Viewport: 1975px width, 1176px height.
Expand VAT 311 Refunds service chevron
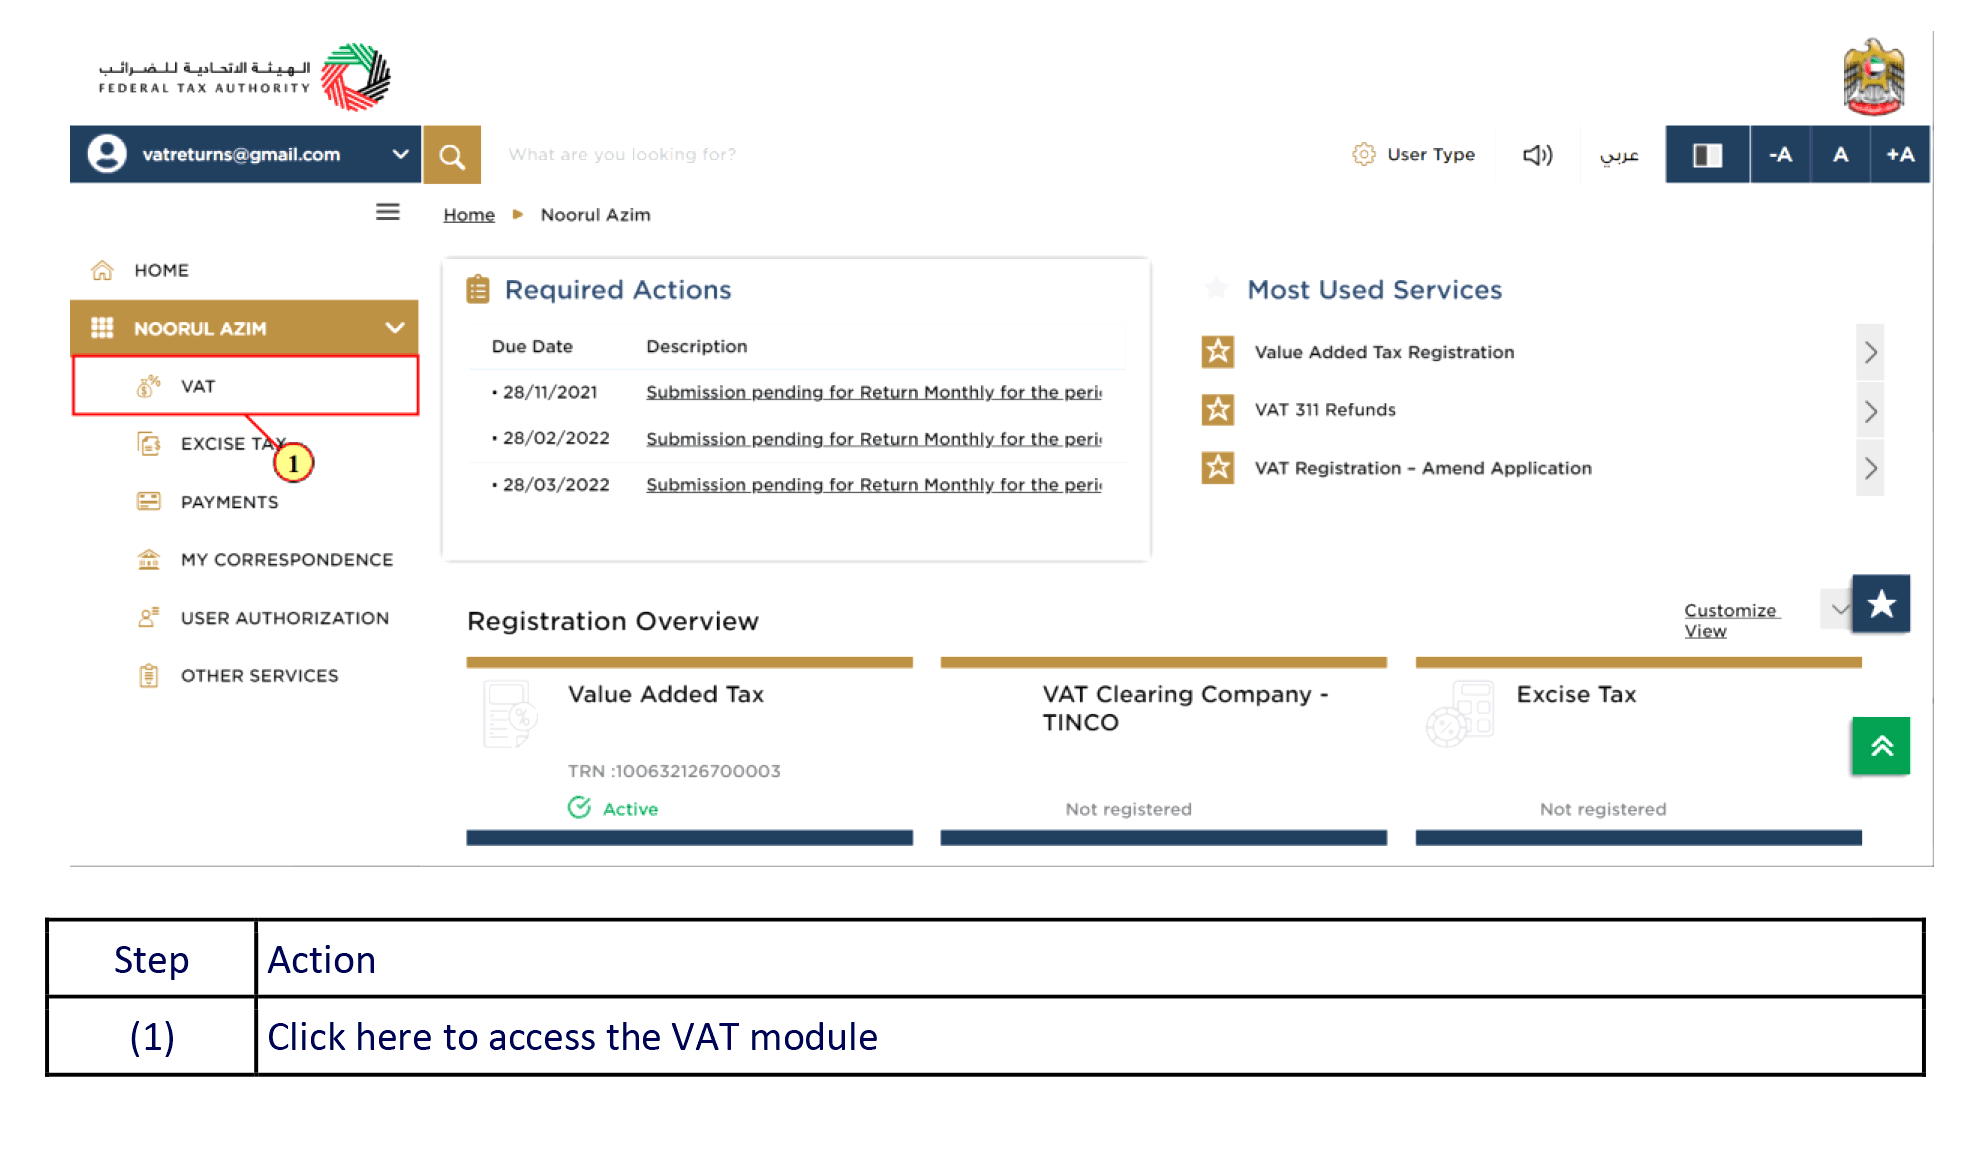[1870, 410]
